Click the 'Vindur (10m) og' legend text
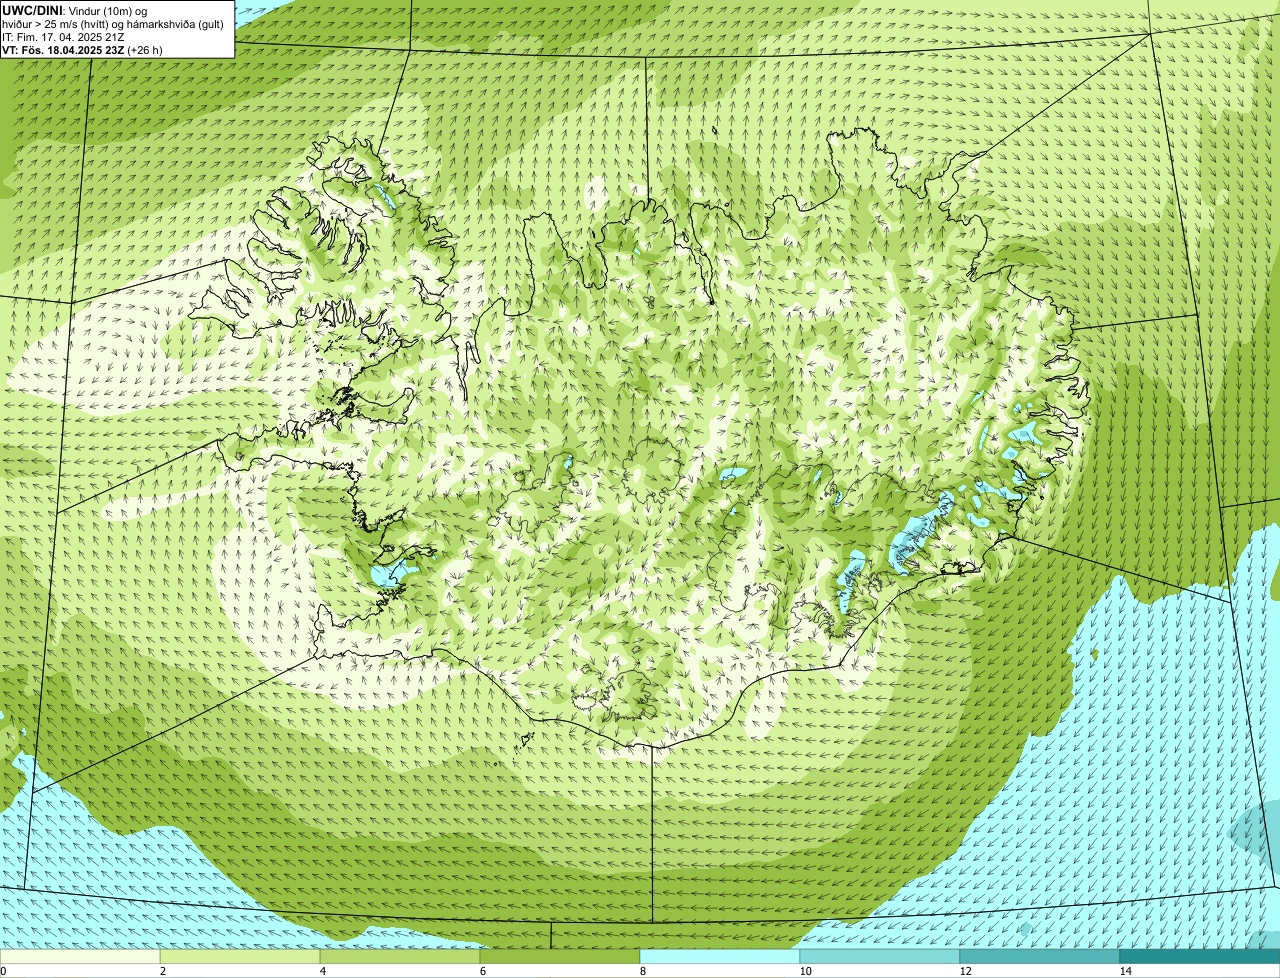The image size is (1280, 978). point(109,10)
